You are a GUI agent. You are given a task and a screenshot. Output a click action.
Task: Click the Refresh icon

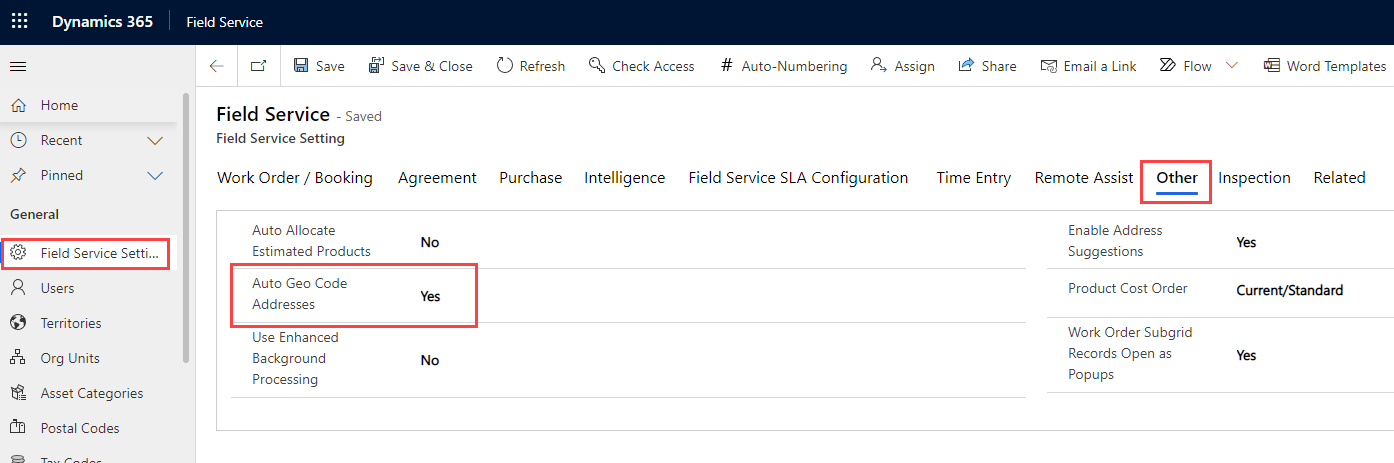tap(505, 66)
